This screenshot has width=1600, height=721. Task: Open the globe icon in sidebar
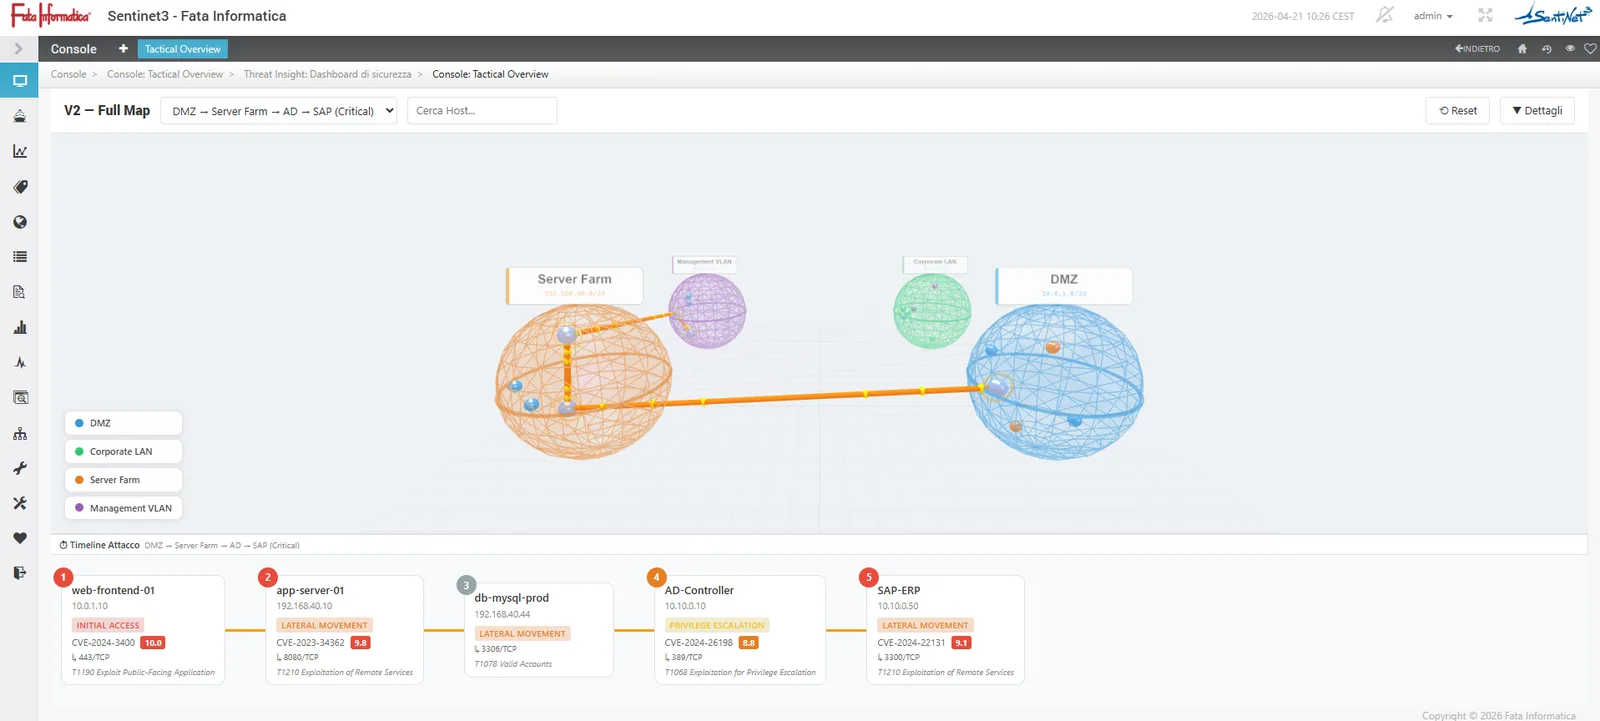[19, 222]
